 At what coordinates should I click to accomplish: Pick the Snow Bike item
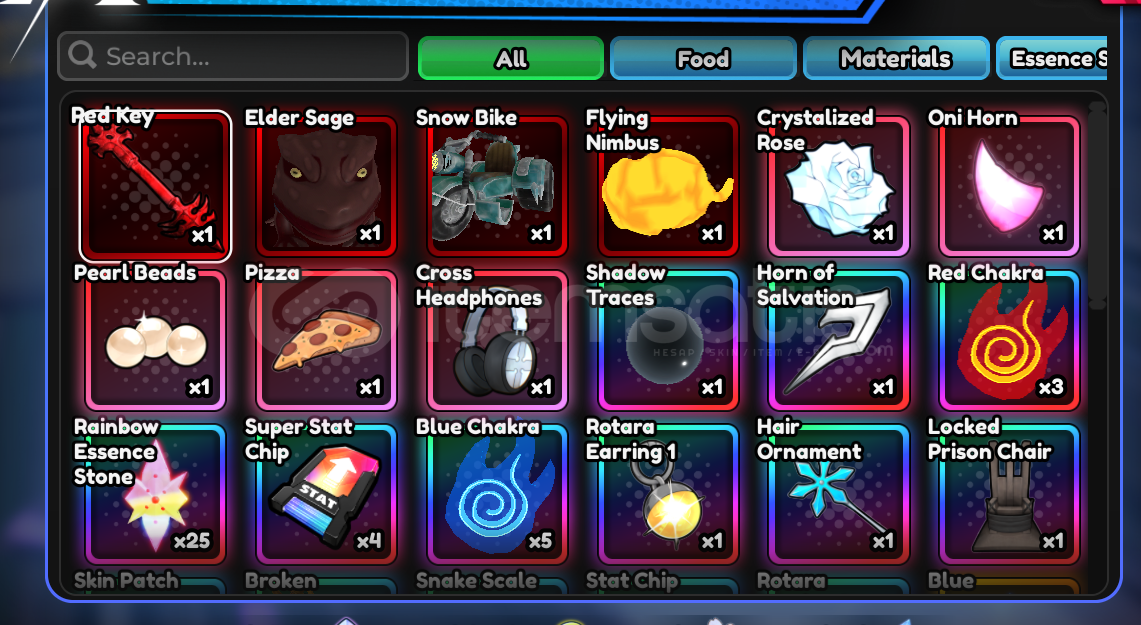pos(497,186)
